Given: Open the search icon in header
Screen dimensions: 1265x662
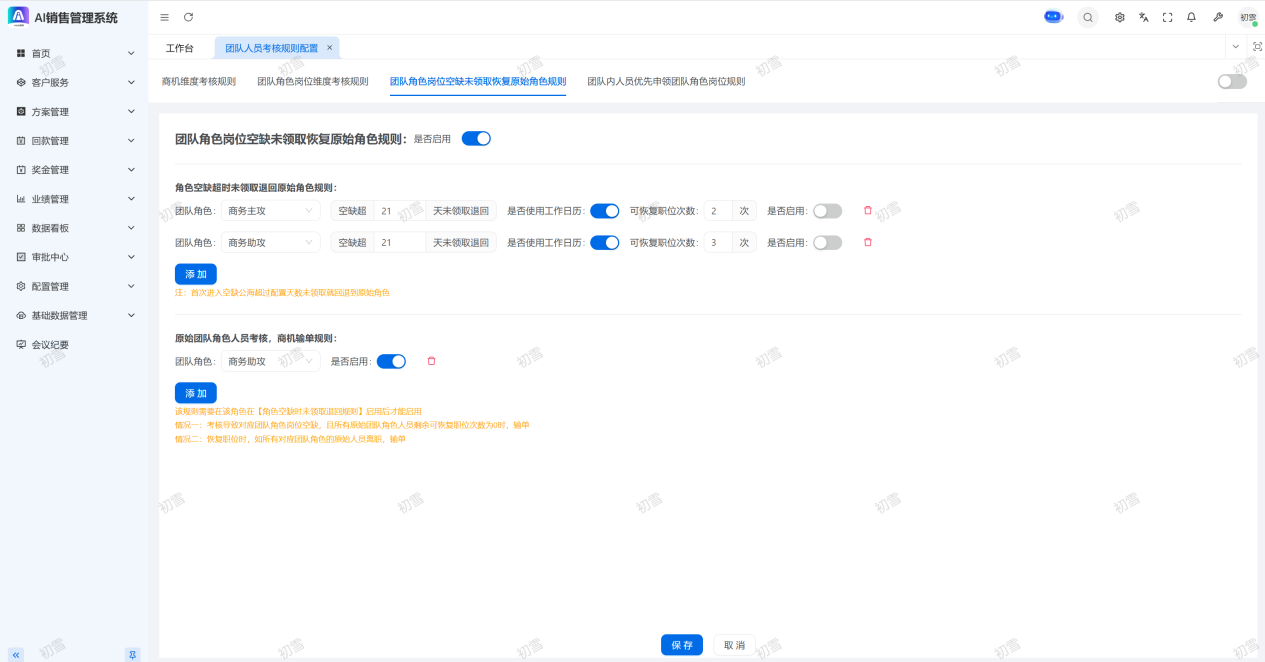Looking at the screenshot, I should click(1087, 17).
